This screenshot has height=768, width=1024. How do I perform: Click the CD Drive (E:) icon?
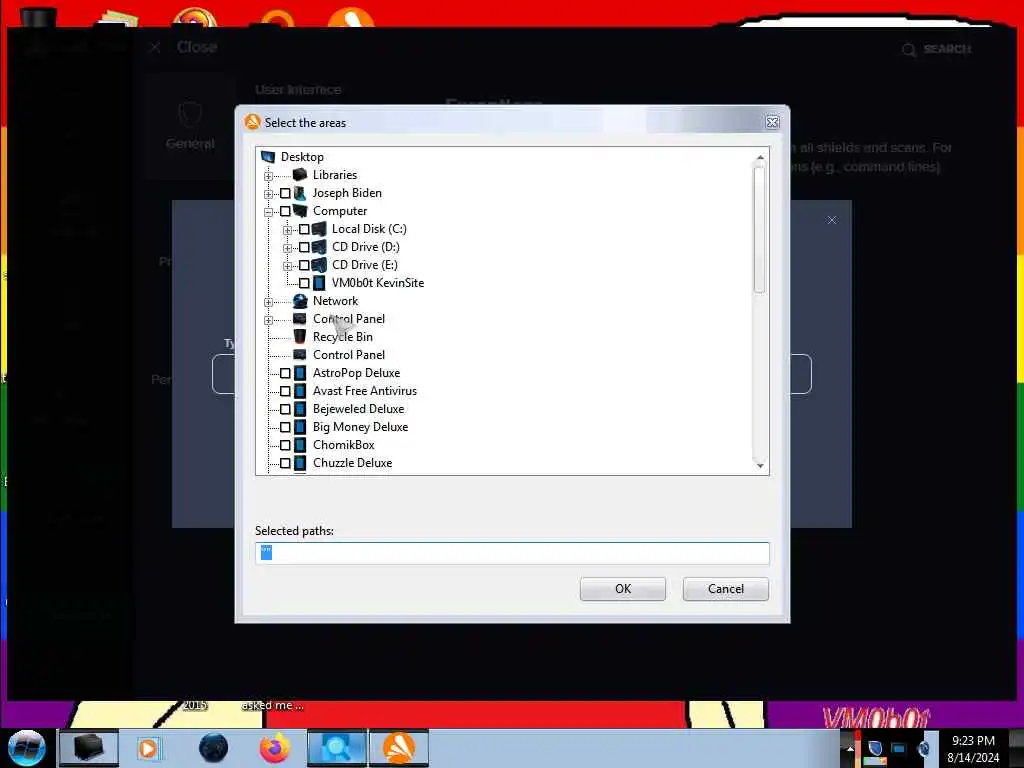(319, 264)
